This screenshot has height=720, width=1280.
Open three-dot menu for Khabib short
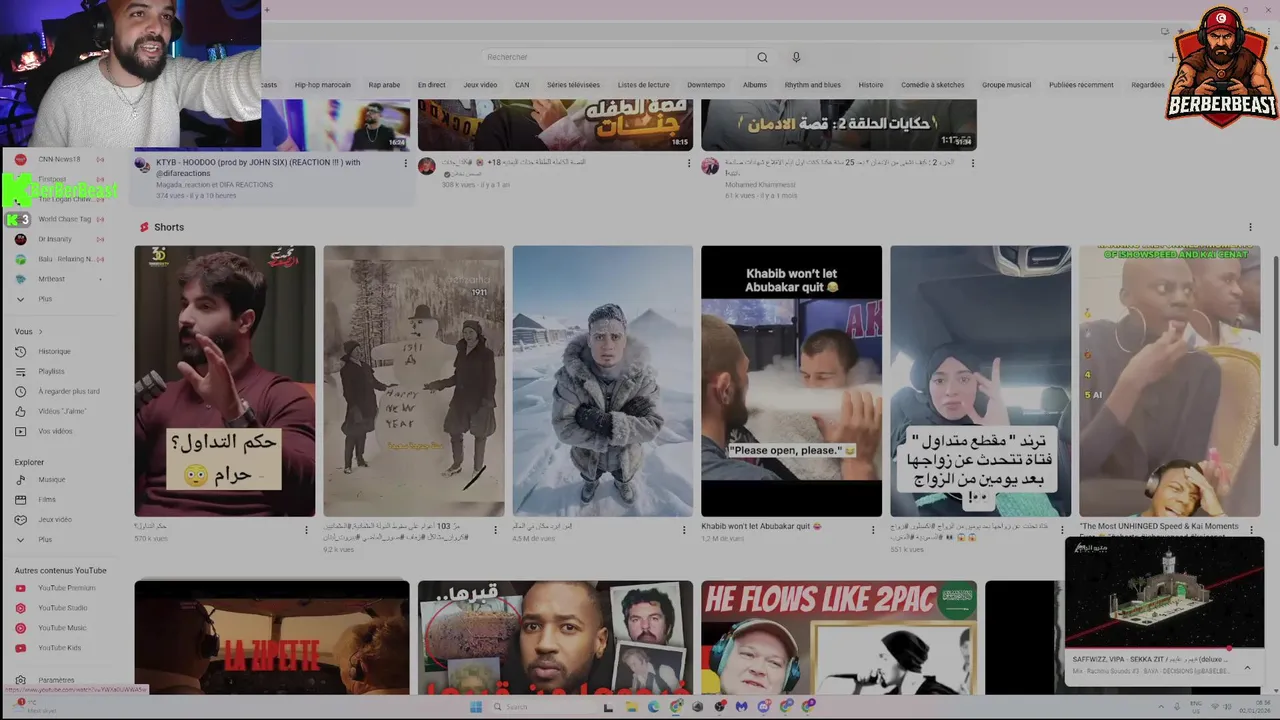click(x=873, y=530)
